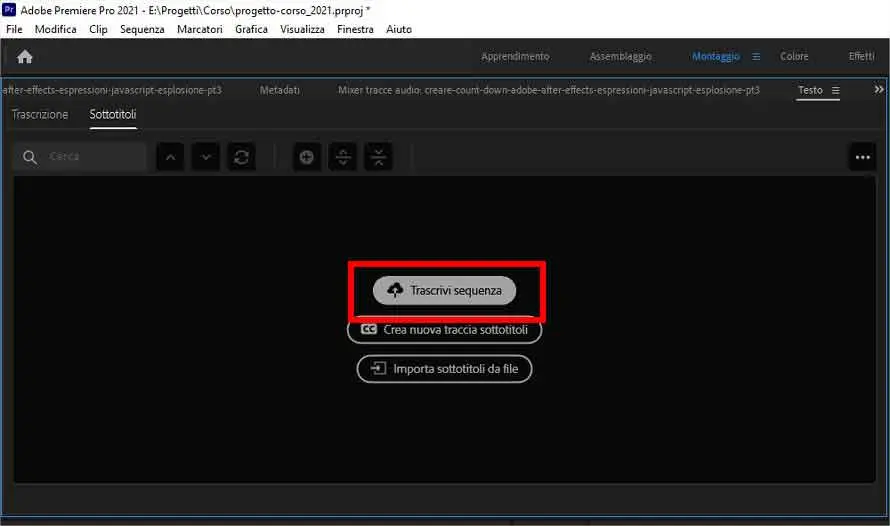Viewport: 890px width, 526px height.
Task: Click Crea nuova traccia sottotitoli
Action: point(444,330)
